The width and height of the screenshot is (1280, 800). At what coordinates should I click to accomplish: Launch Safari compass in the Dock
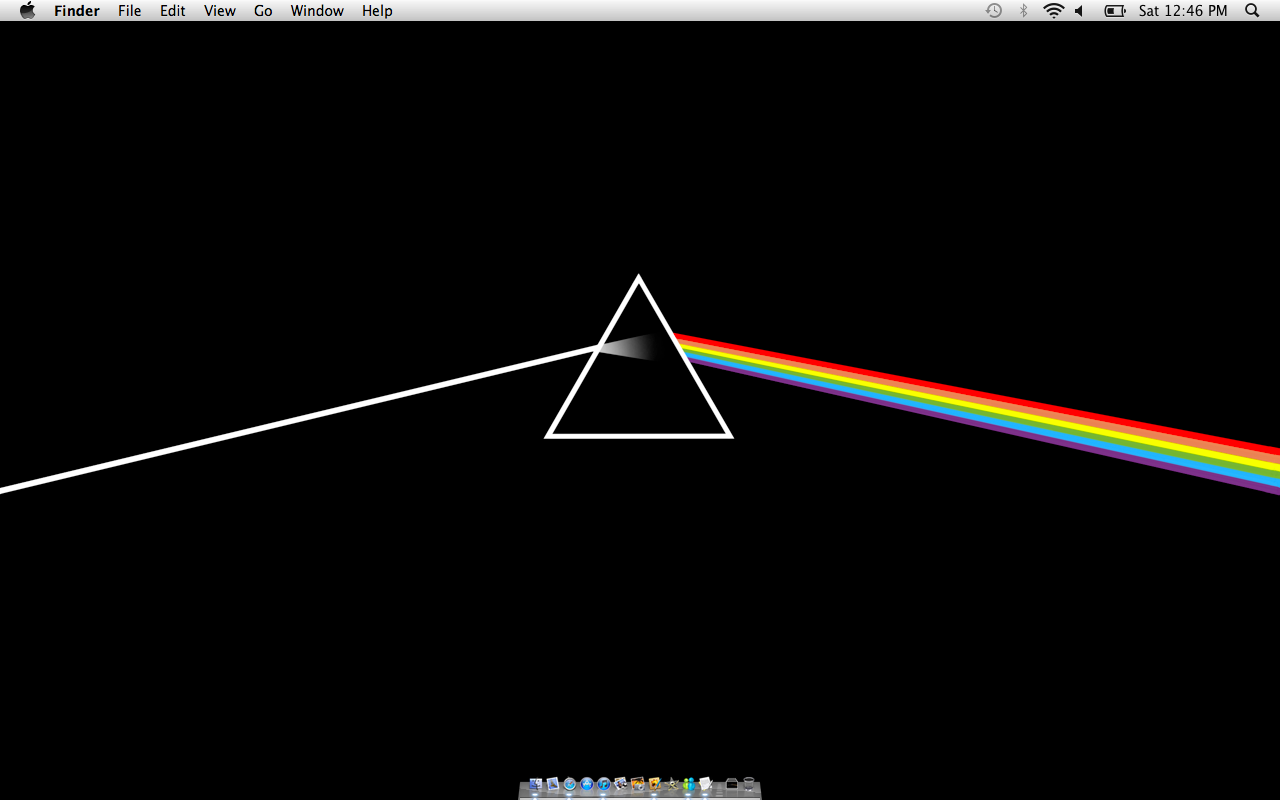tap(569, 784)
